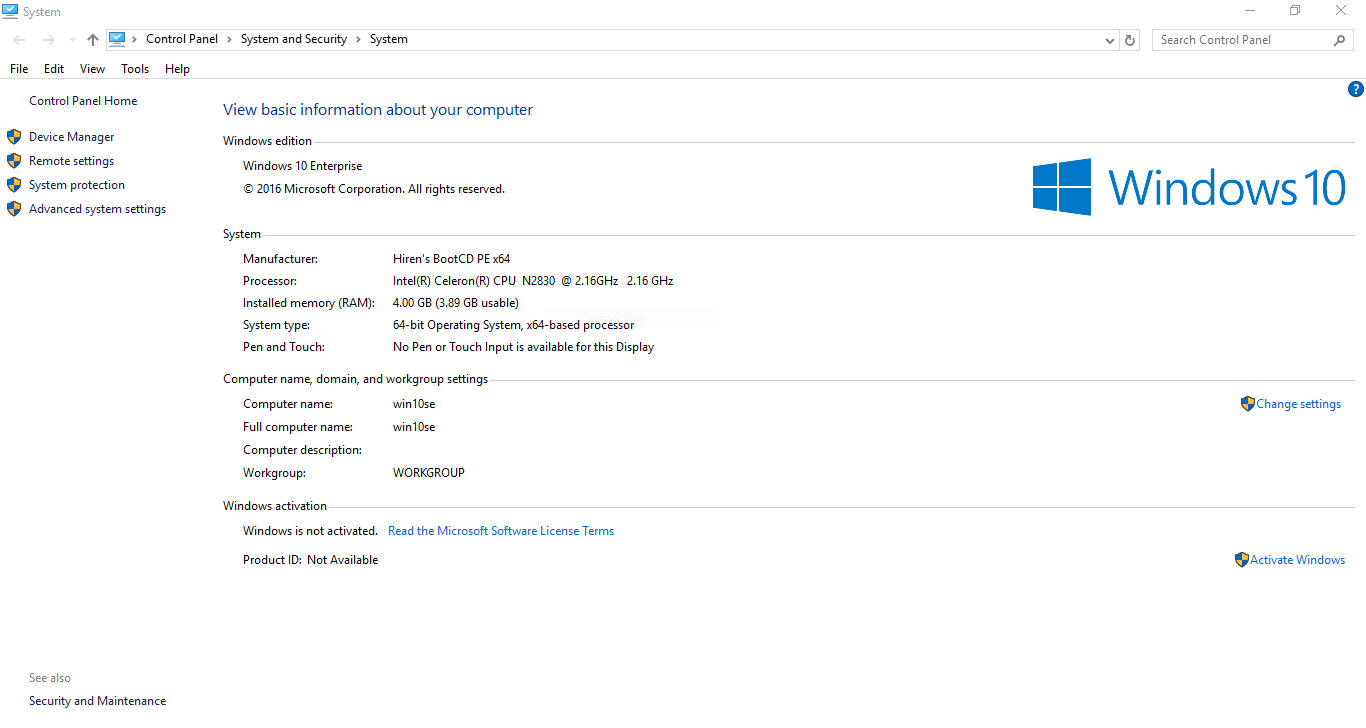The width and height of the screenshot is (1366, 728).
Task: Select System and Security breadcrumb
Action: point(294,39)
